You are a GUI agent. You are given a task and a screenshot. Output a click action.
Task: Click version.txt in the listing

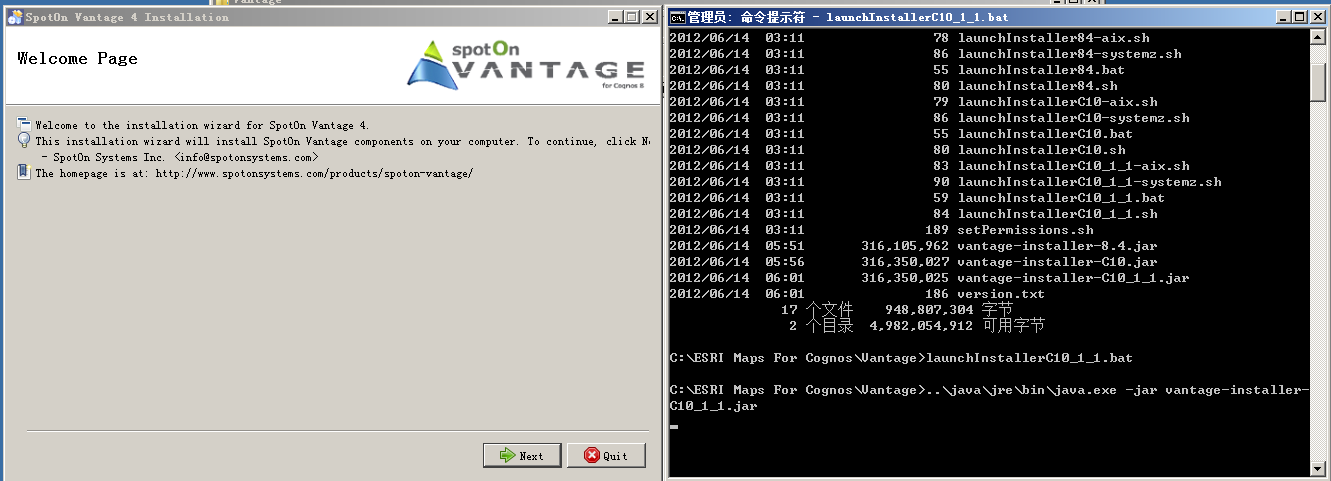coord(1001,294)
